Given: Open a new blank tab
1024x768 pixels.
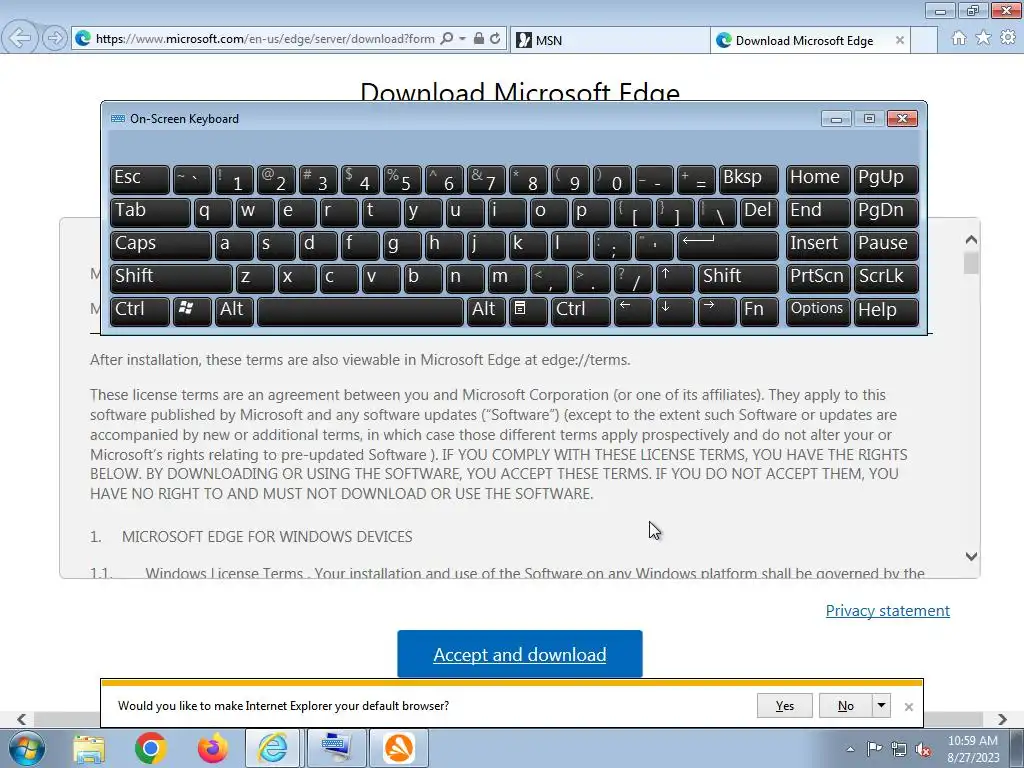Looking at the screenshot, I should tap(923, 40).
